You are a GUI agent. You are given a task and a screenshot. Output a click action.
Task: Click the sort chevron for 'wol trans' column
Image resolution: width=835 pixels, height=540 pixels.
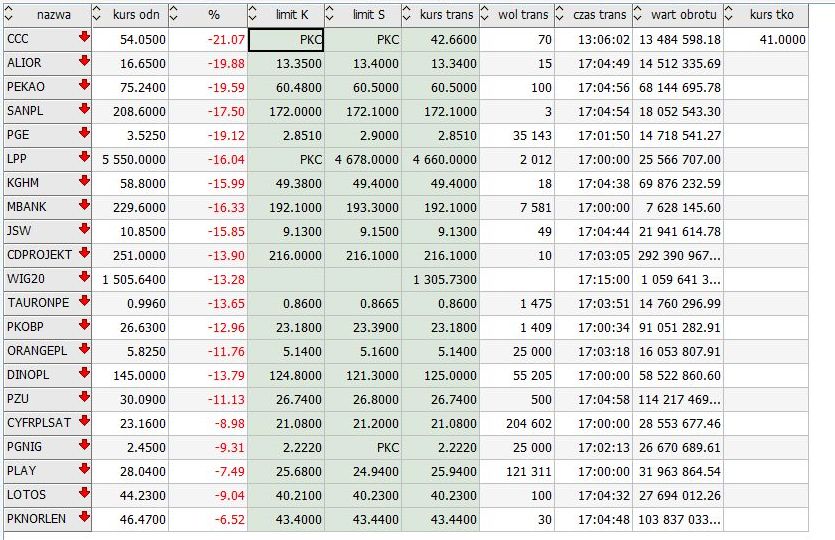click(x=487, y=15)
